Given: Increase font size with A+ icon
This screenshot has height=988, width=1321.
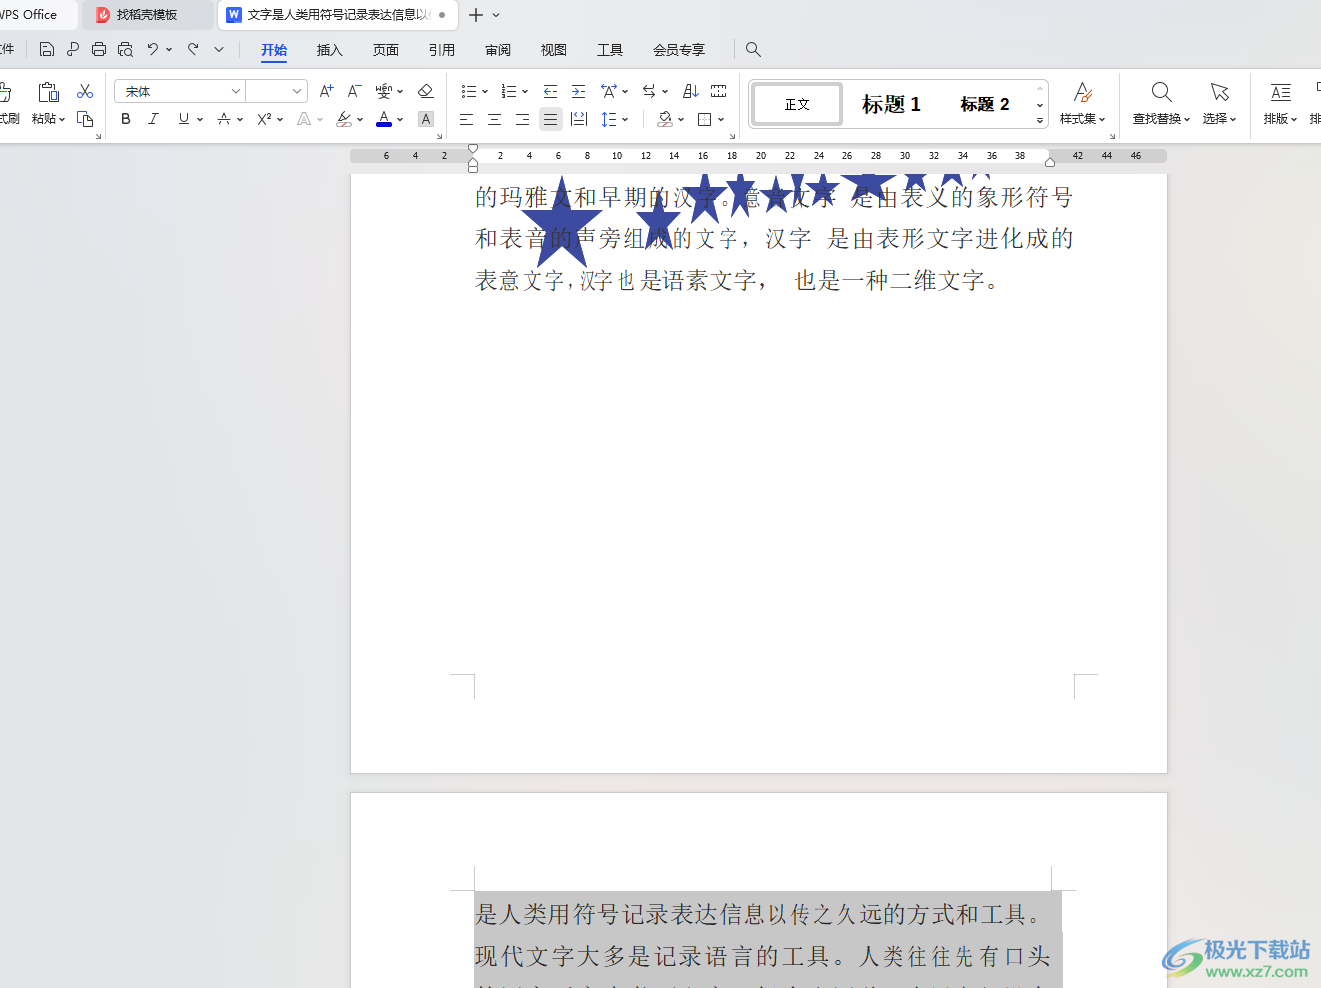Looking at the screenshot, I should click(x=326, y=91).
